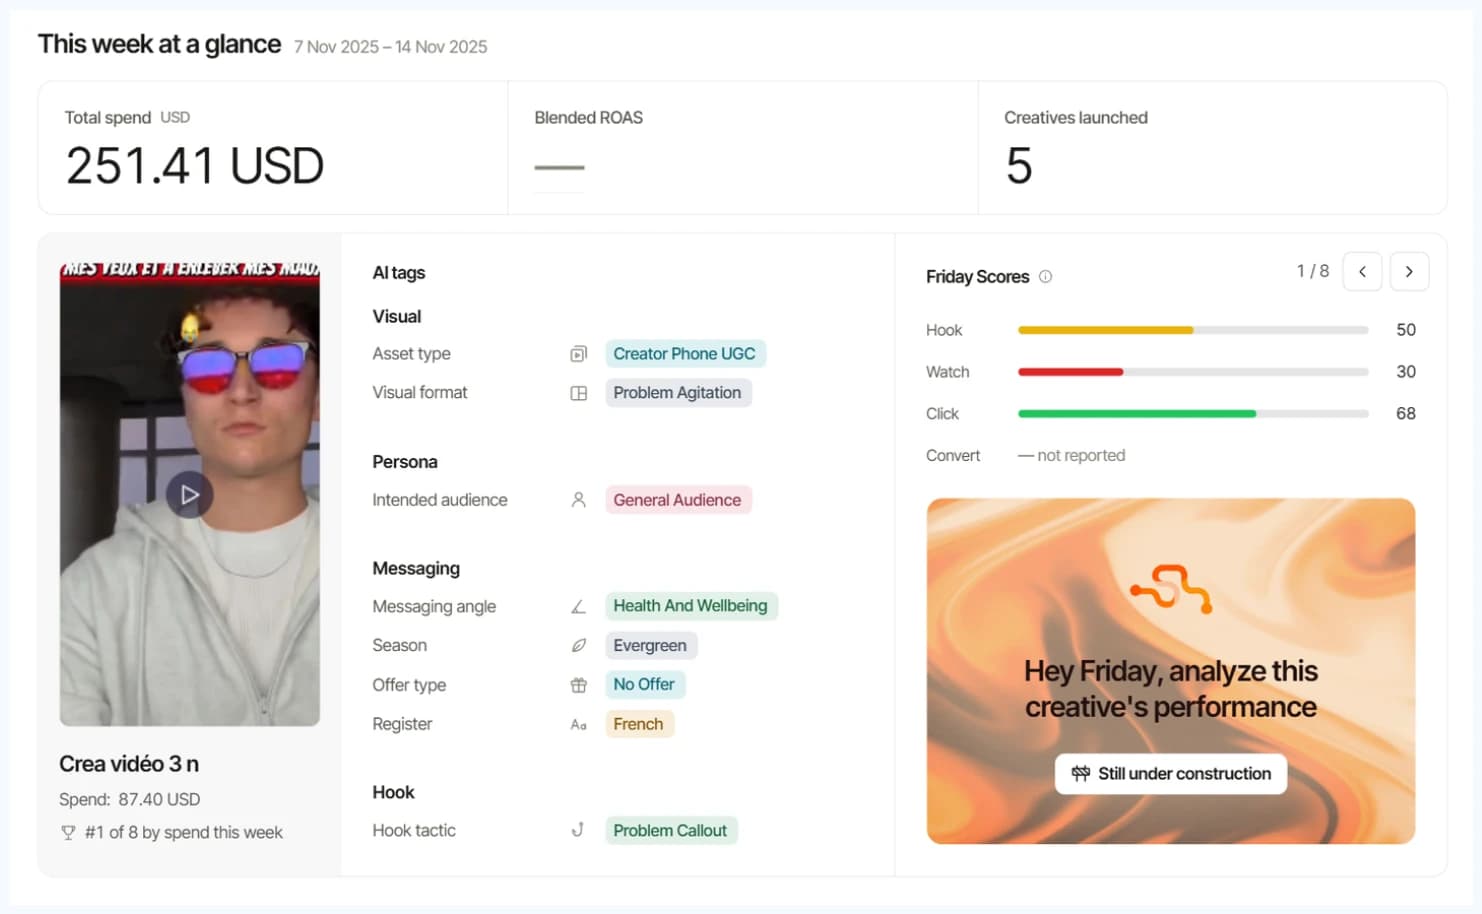Click the Hey Friday analyze banner text
Viewport: 1482px width, 914px height.
1171,689
